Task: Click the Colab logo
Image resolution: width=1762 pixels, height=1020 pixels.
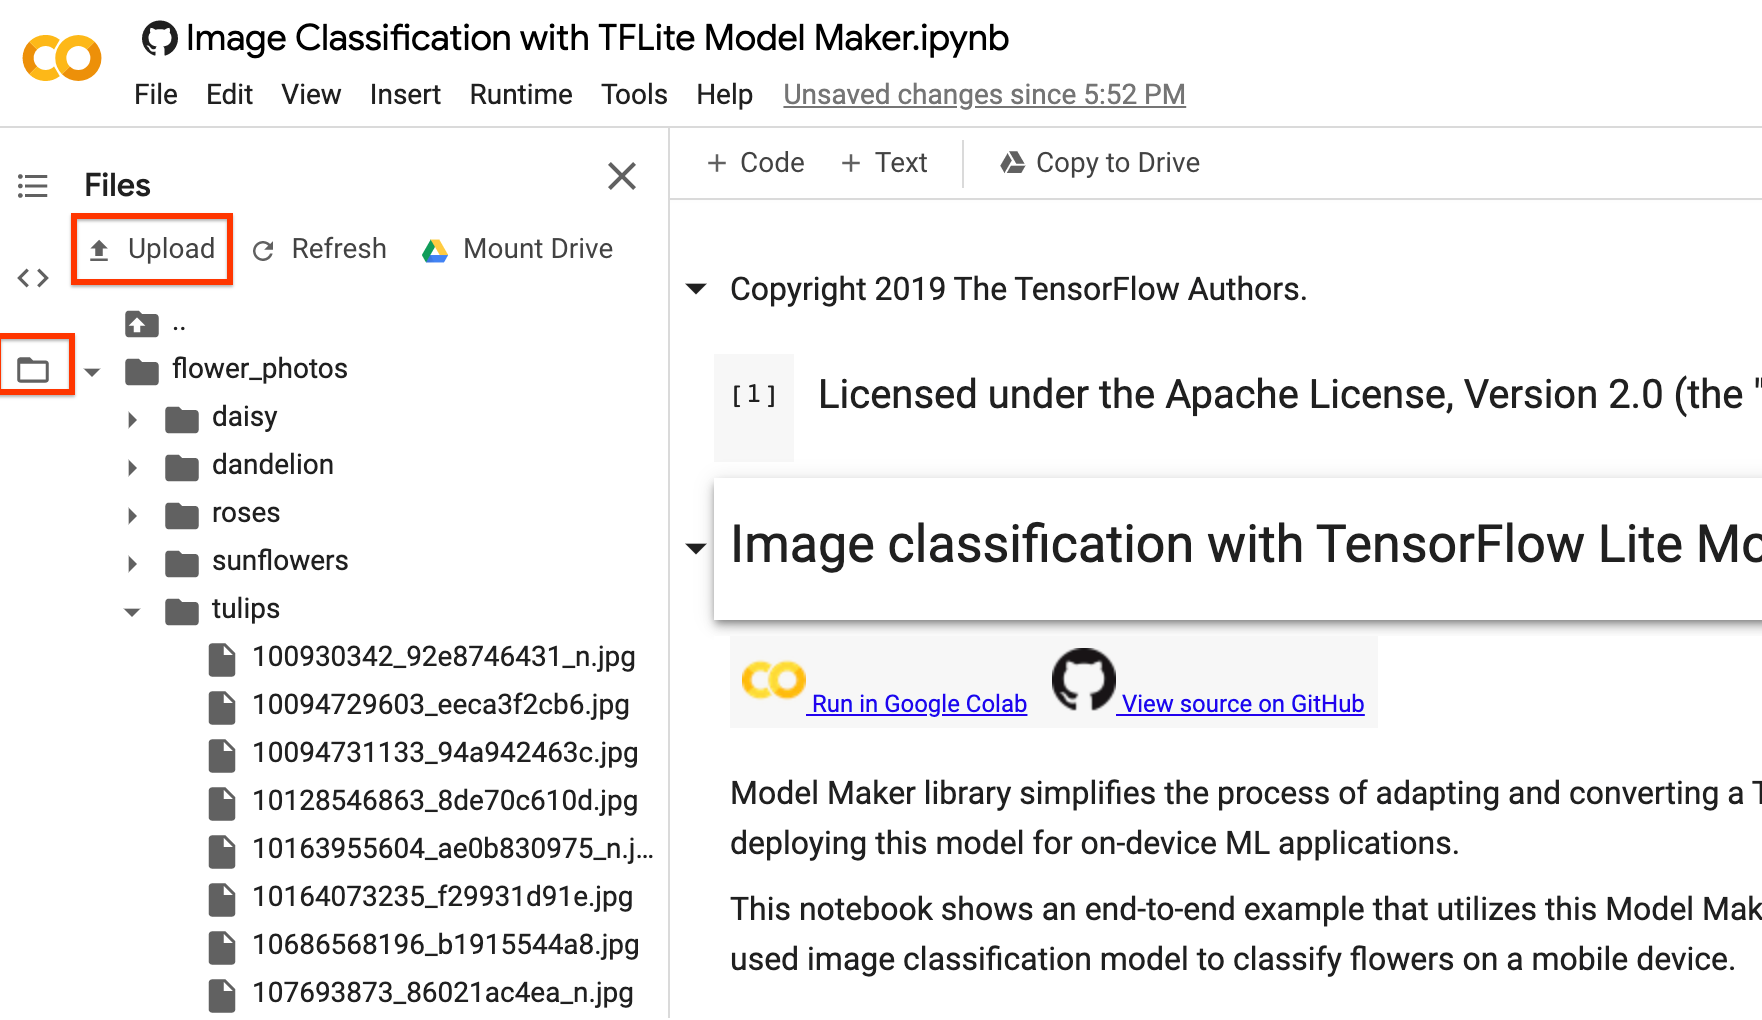Action: pos(62,59)
